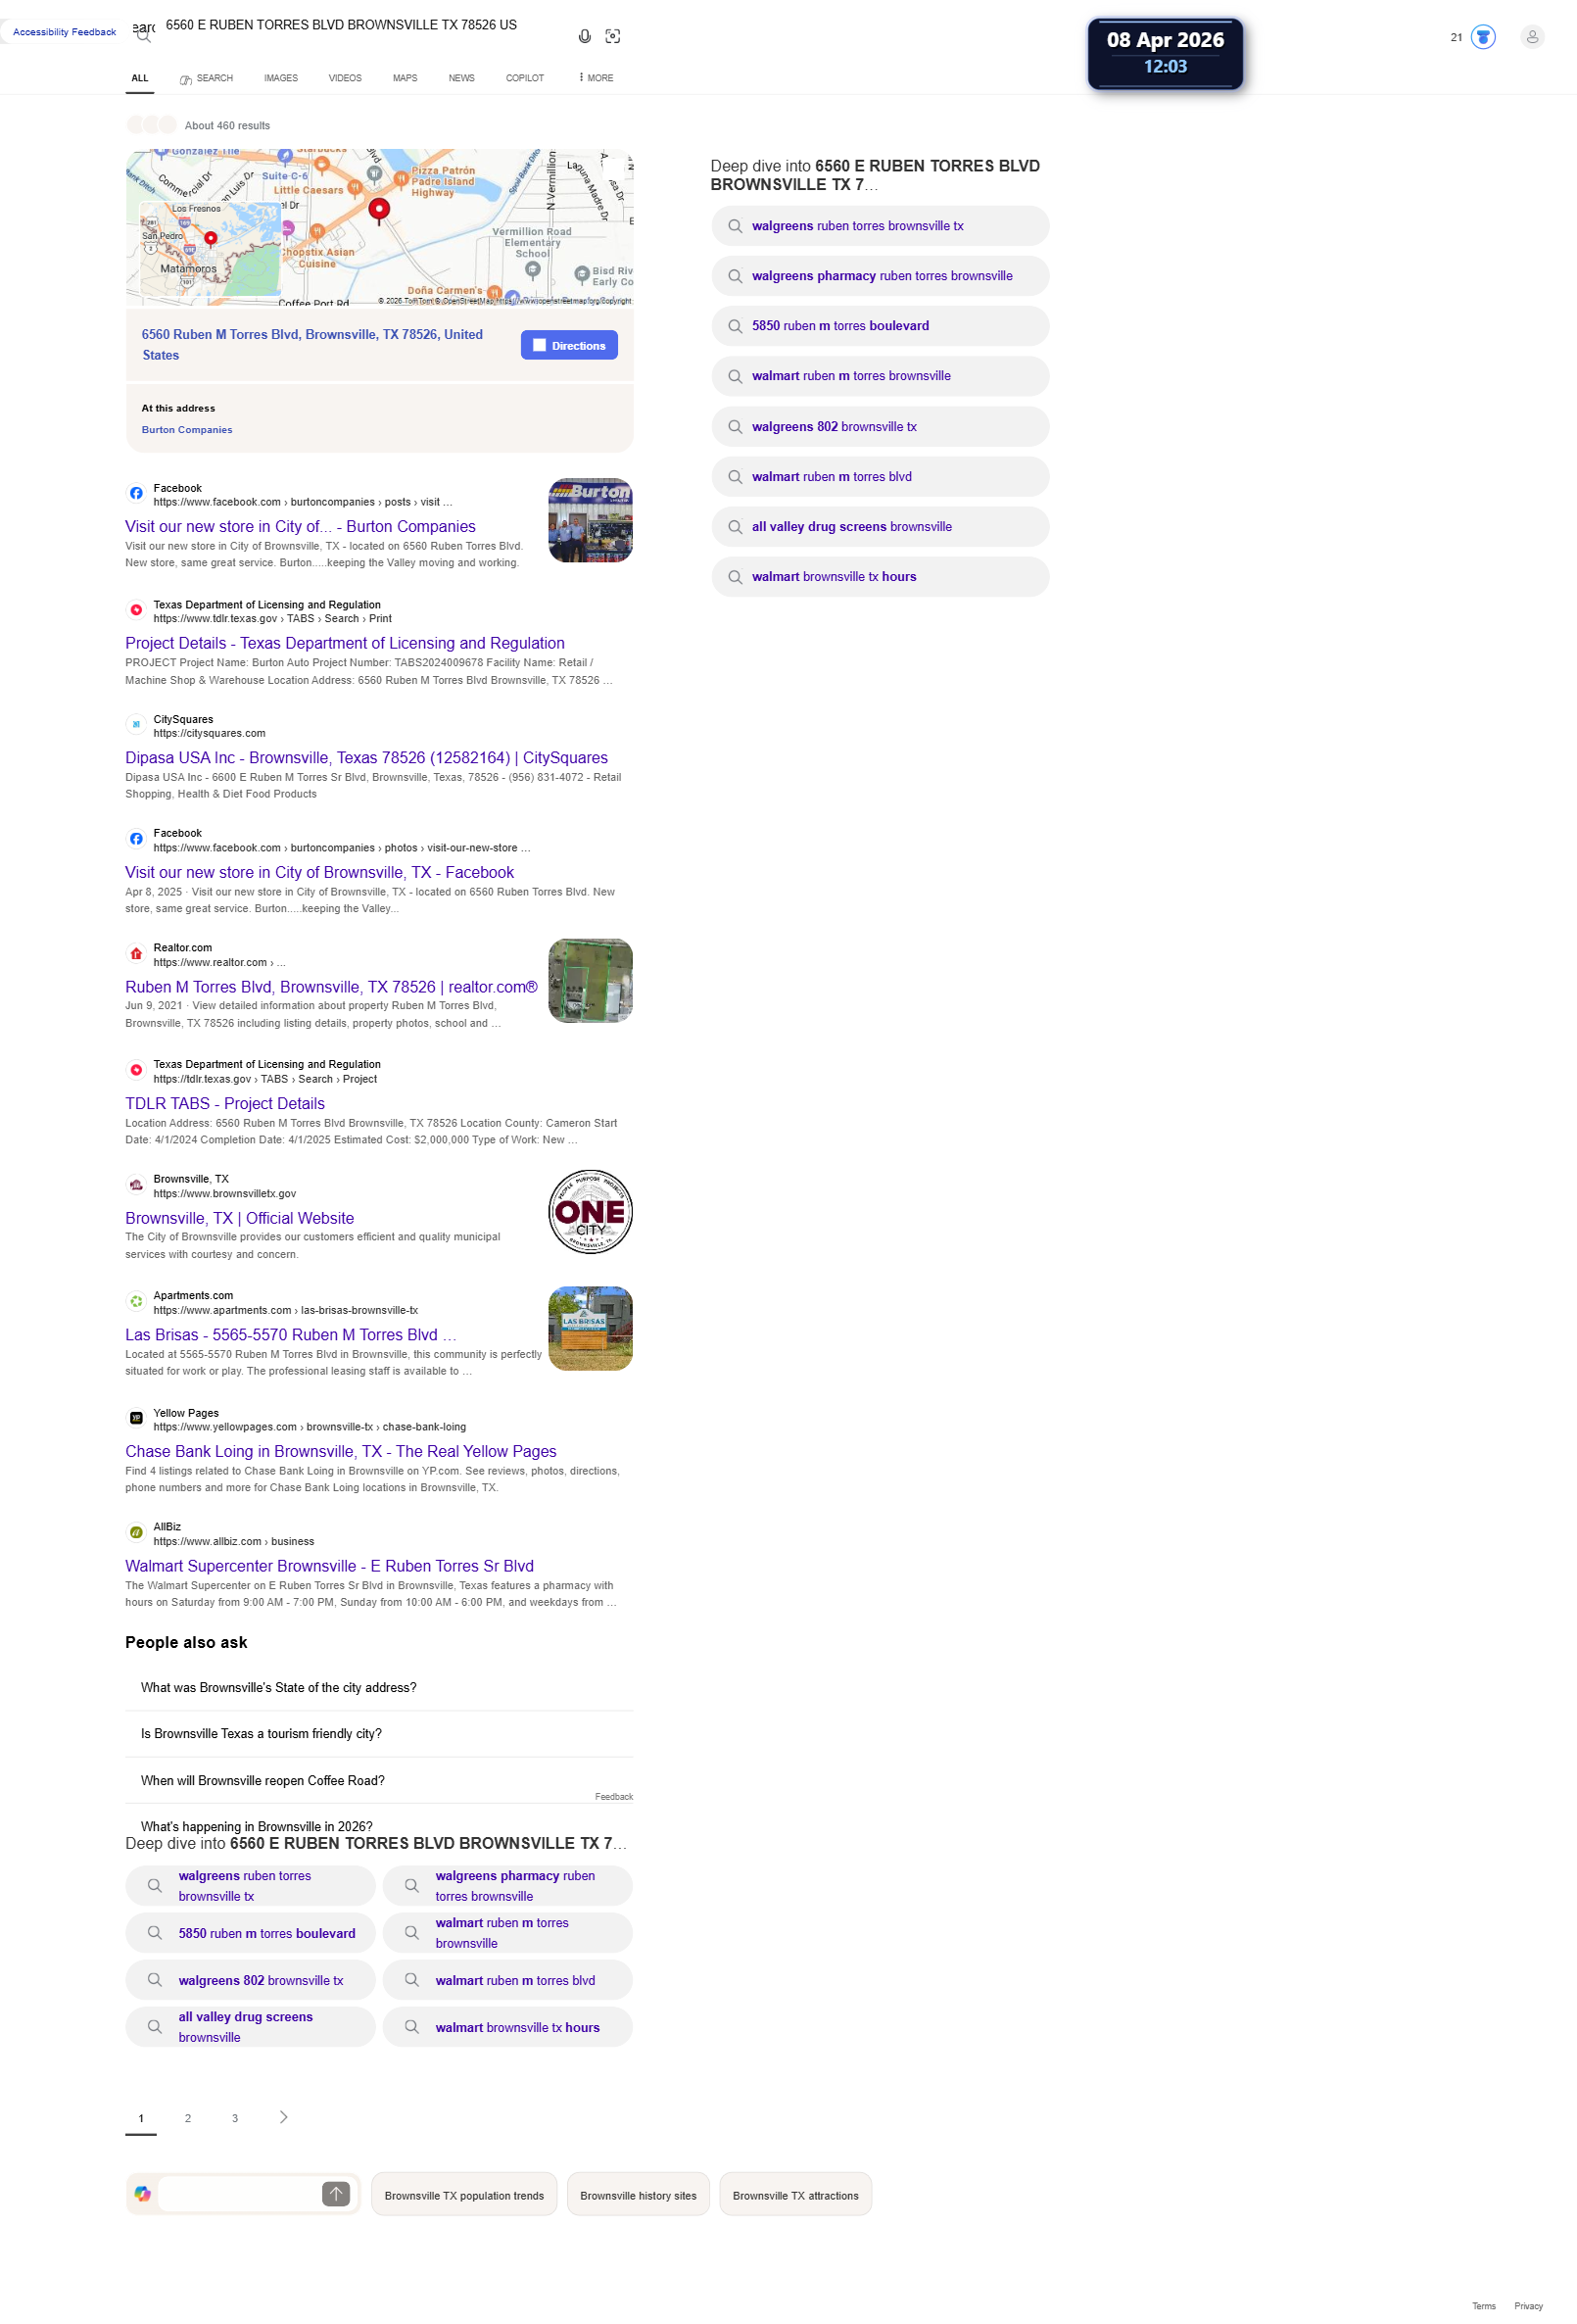
Task: Expand "When will Brownsville reopen Coffee Road?"
Action: click(x=379, y=1781)
